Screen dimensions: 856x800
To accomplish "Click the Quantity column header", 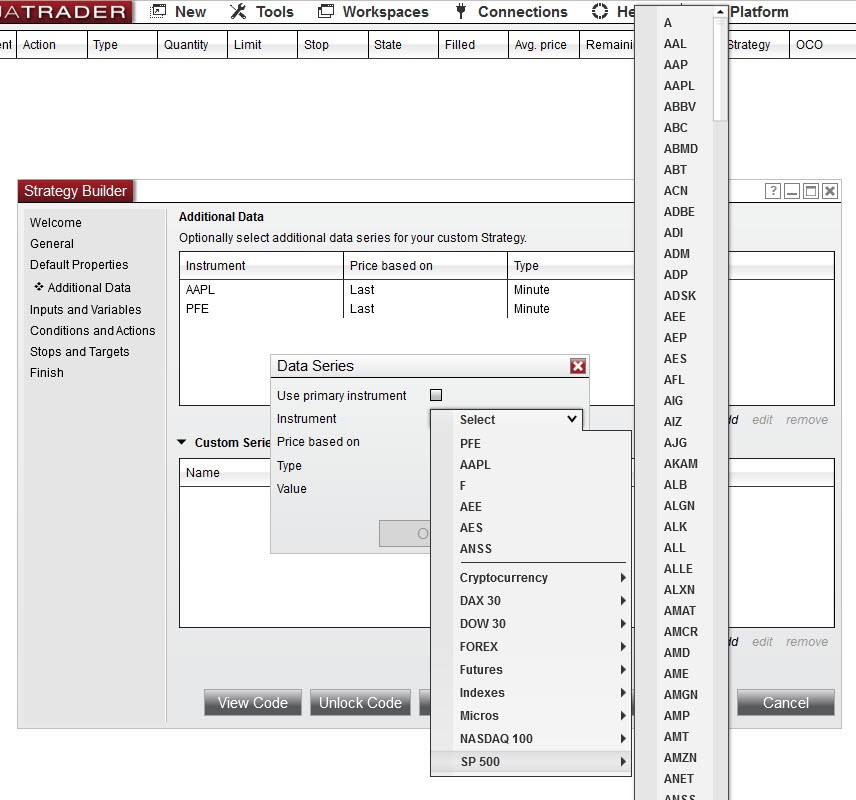I will [192, 44].
